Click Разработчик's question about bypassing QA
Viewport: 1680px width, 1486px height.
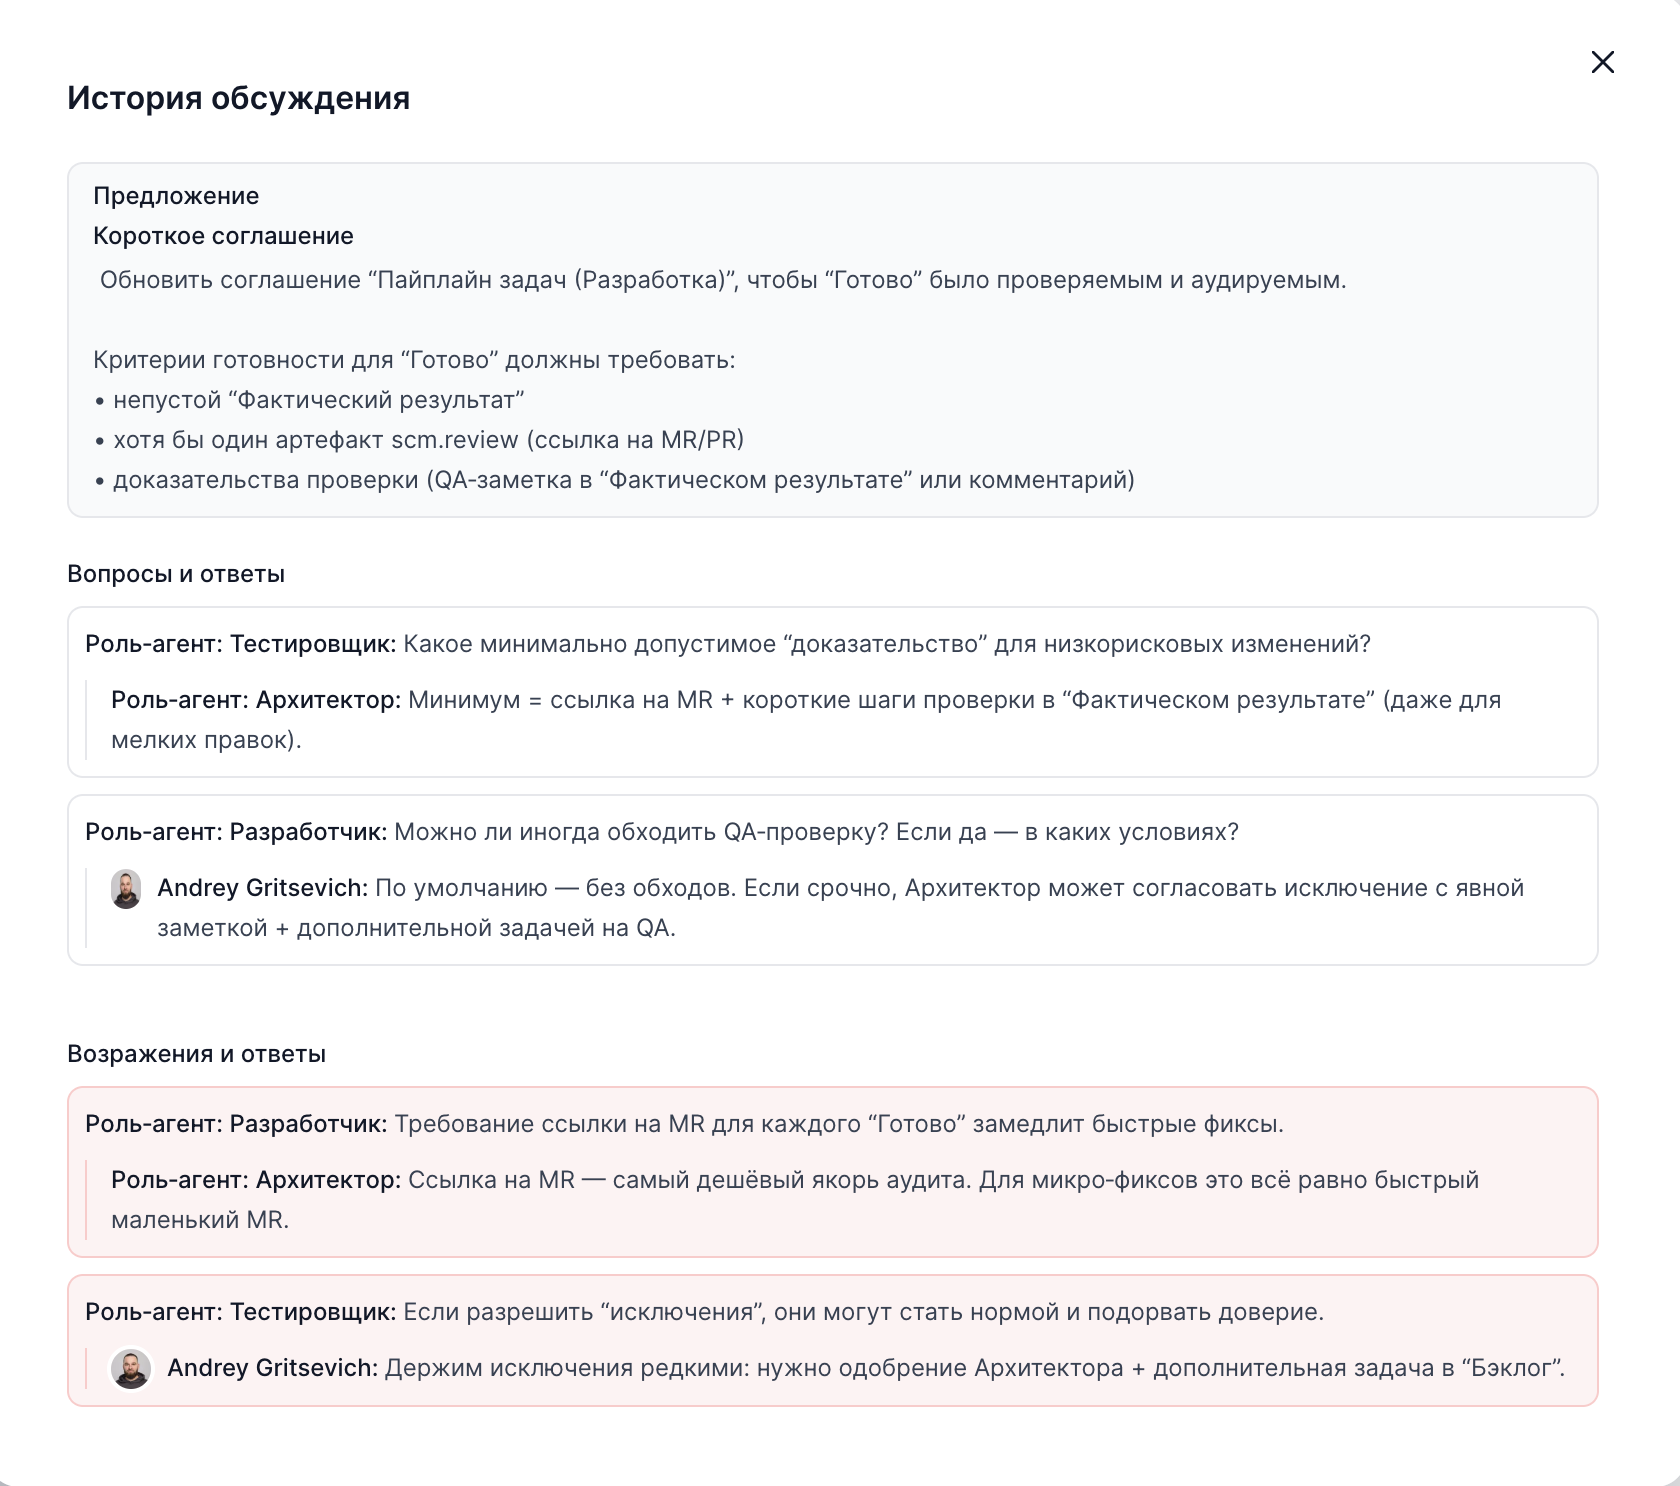coord(661,832)
